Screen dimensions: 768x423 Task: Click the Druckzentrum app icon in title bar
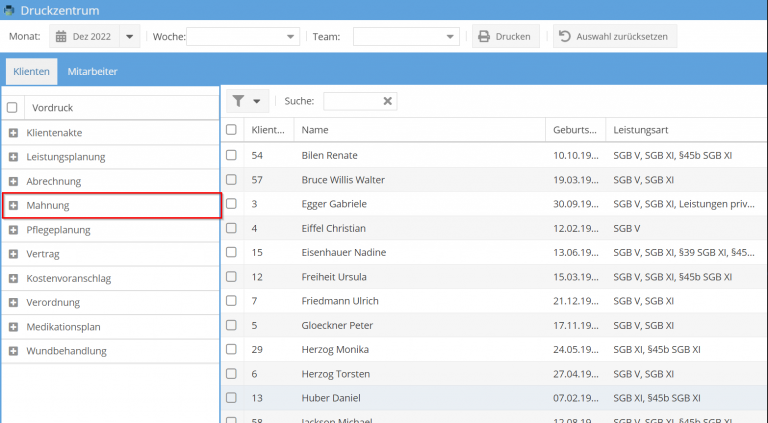click(x=9, y=10)
